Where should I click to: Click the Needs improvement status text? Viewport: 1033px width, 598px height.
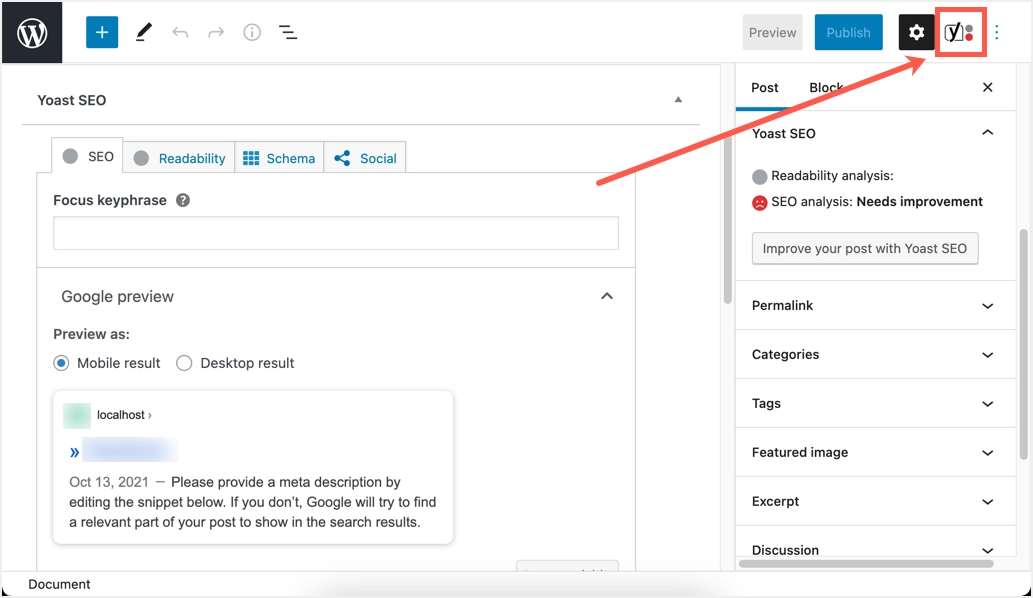click(x=920, y=202)
